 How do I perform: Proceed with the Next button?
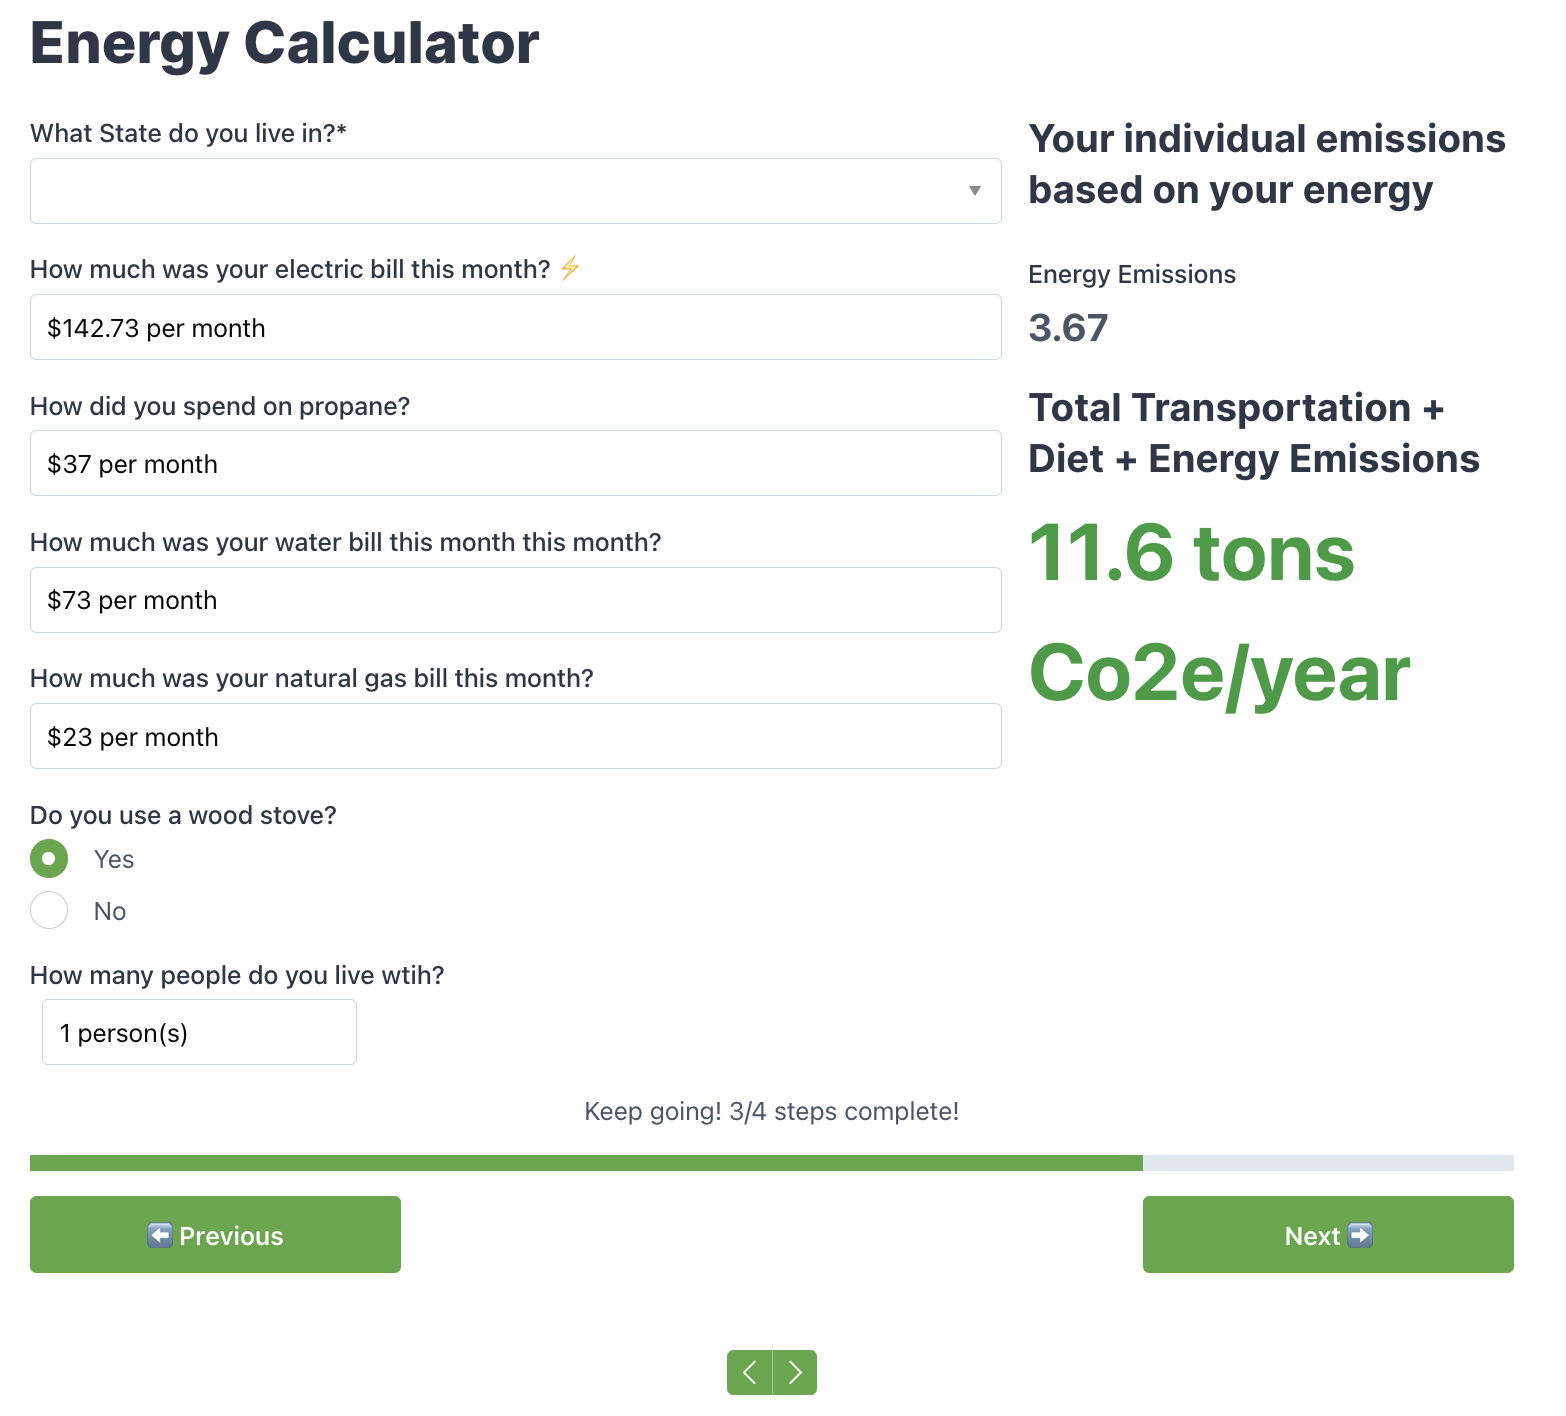tap(1327, 1235)
